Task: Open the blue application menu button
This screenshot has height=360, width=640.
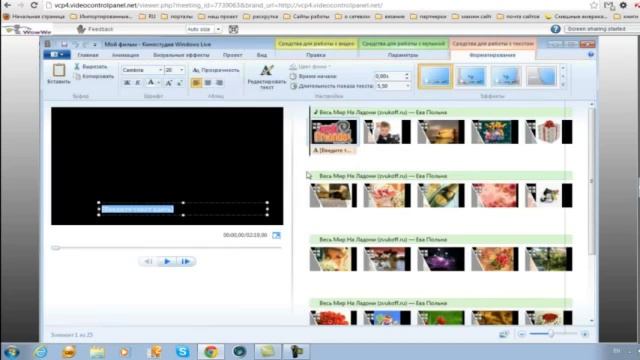Action: [x=57, y=55]
